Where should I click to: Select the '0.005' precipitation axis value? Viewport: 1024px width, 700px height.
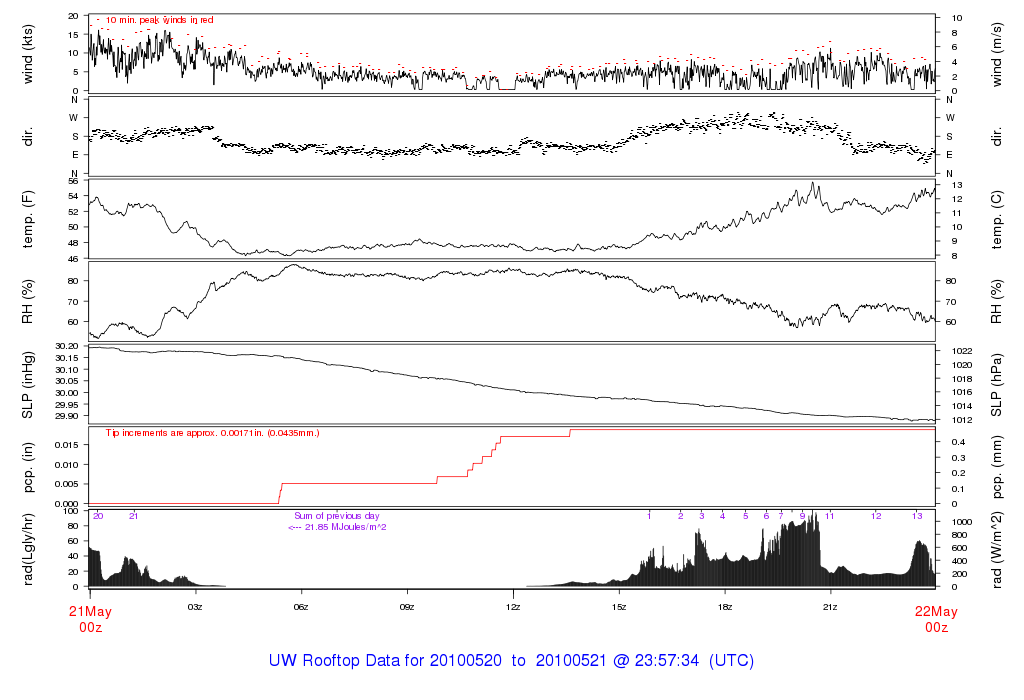[x=68, y=484]
